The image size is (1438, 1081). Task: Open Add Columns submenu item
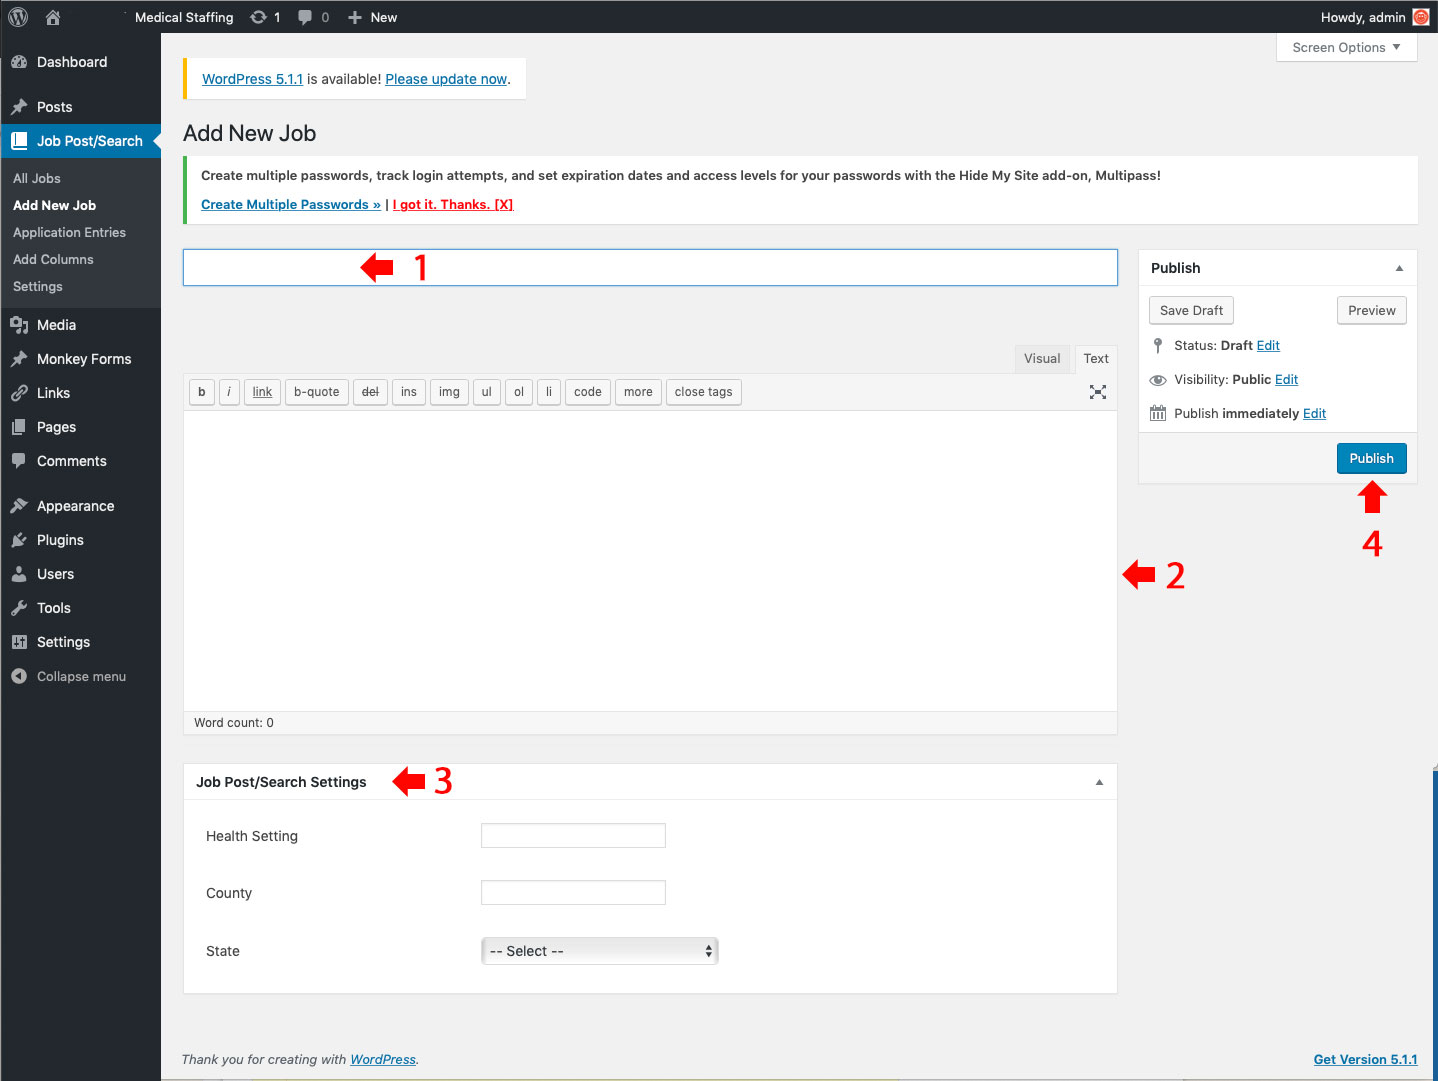53,259
